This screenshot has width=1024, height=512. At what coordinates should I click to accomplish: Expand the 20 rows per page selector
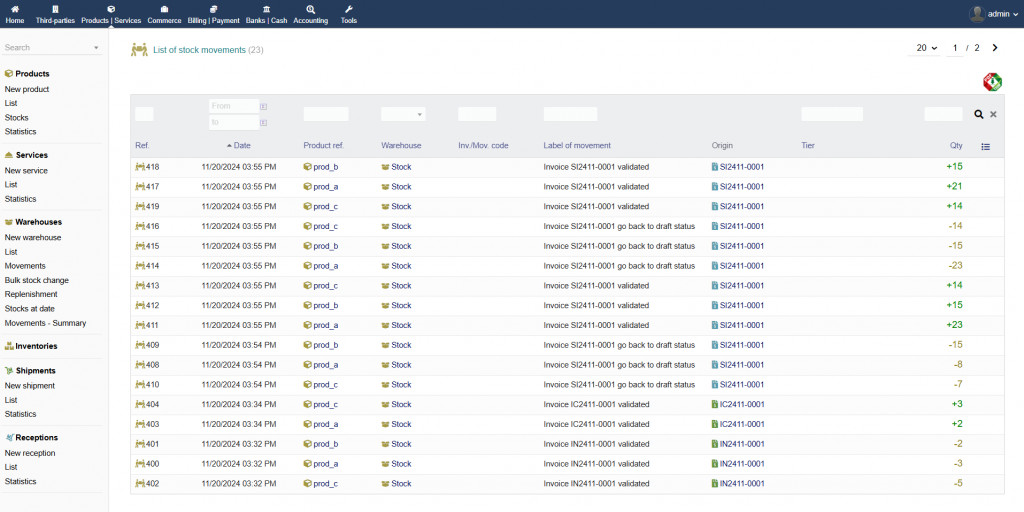tap(927, 48)
